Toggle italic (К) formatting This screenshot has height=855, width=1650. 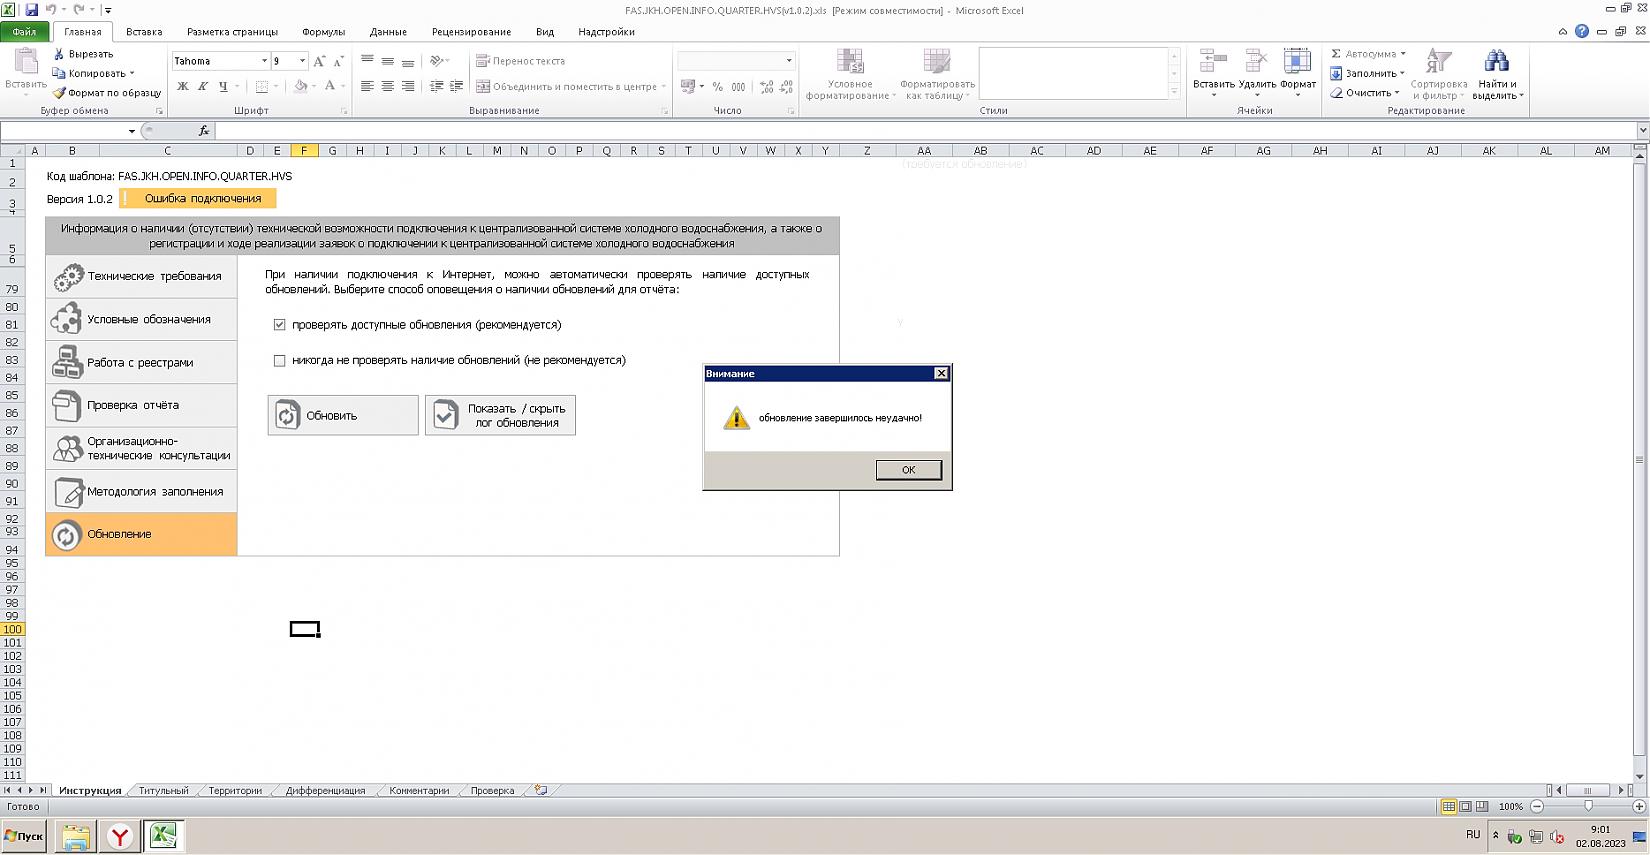[203, 87]
